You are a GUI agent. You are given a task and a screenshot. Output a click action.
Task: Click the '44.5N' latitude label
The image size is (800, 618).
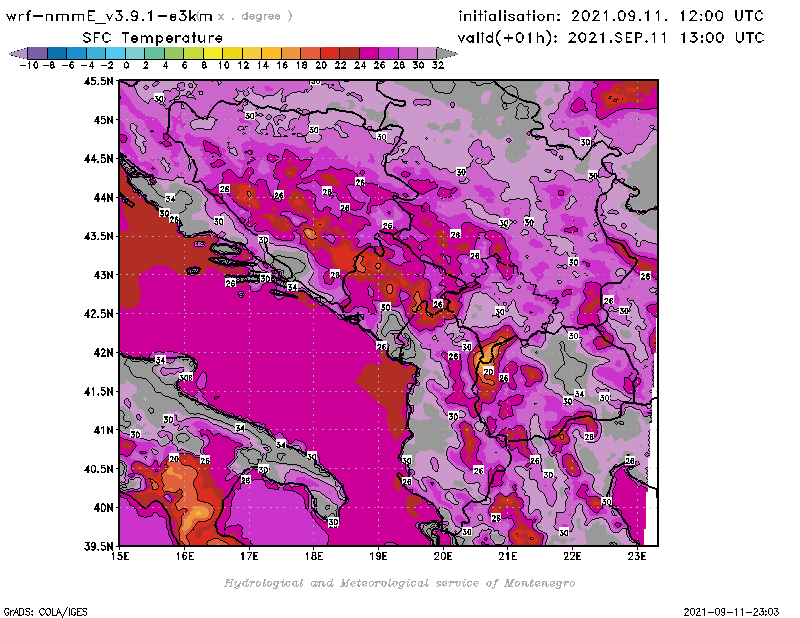coord(98,159)
